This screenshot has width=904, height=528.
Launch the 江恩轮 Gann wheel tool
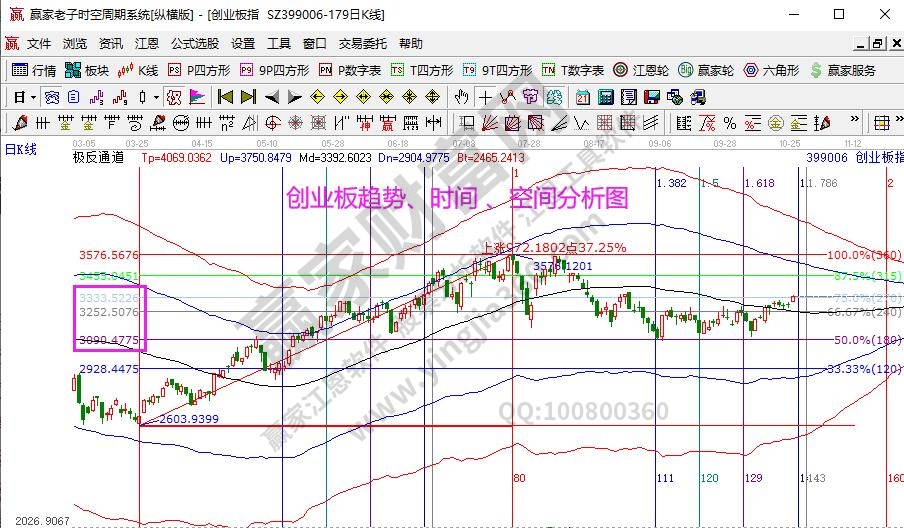[x=641, y=70]
